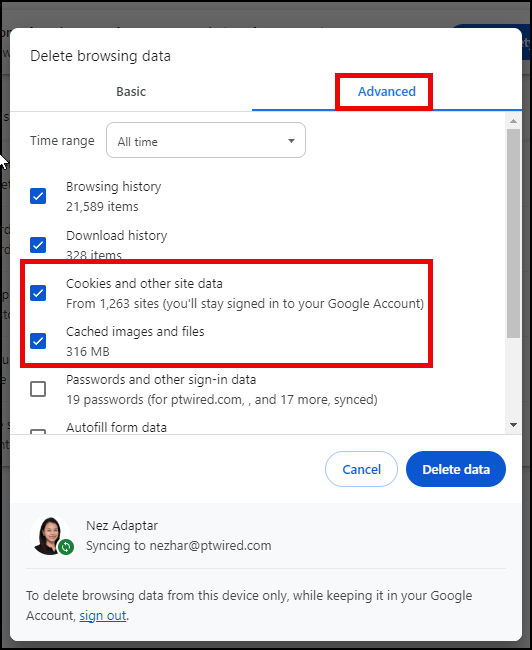
Task: Follow the sign out link
Action: point(102,616)
